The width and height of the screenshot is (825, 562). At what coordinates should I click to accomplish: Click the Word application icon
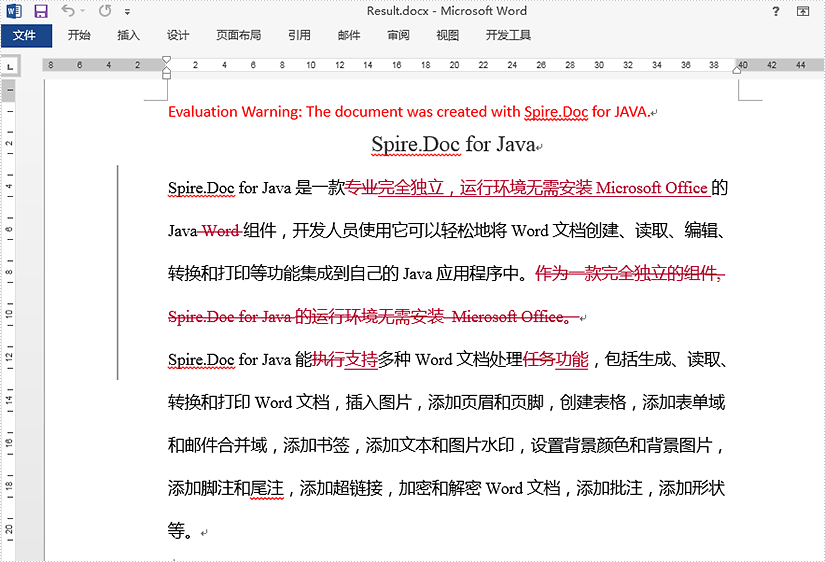click(14, 11)
